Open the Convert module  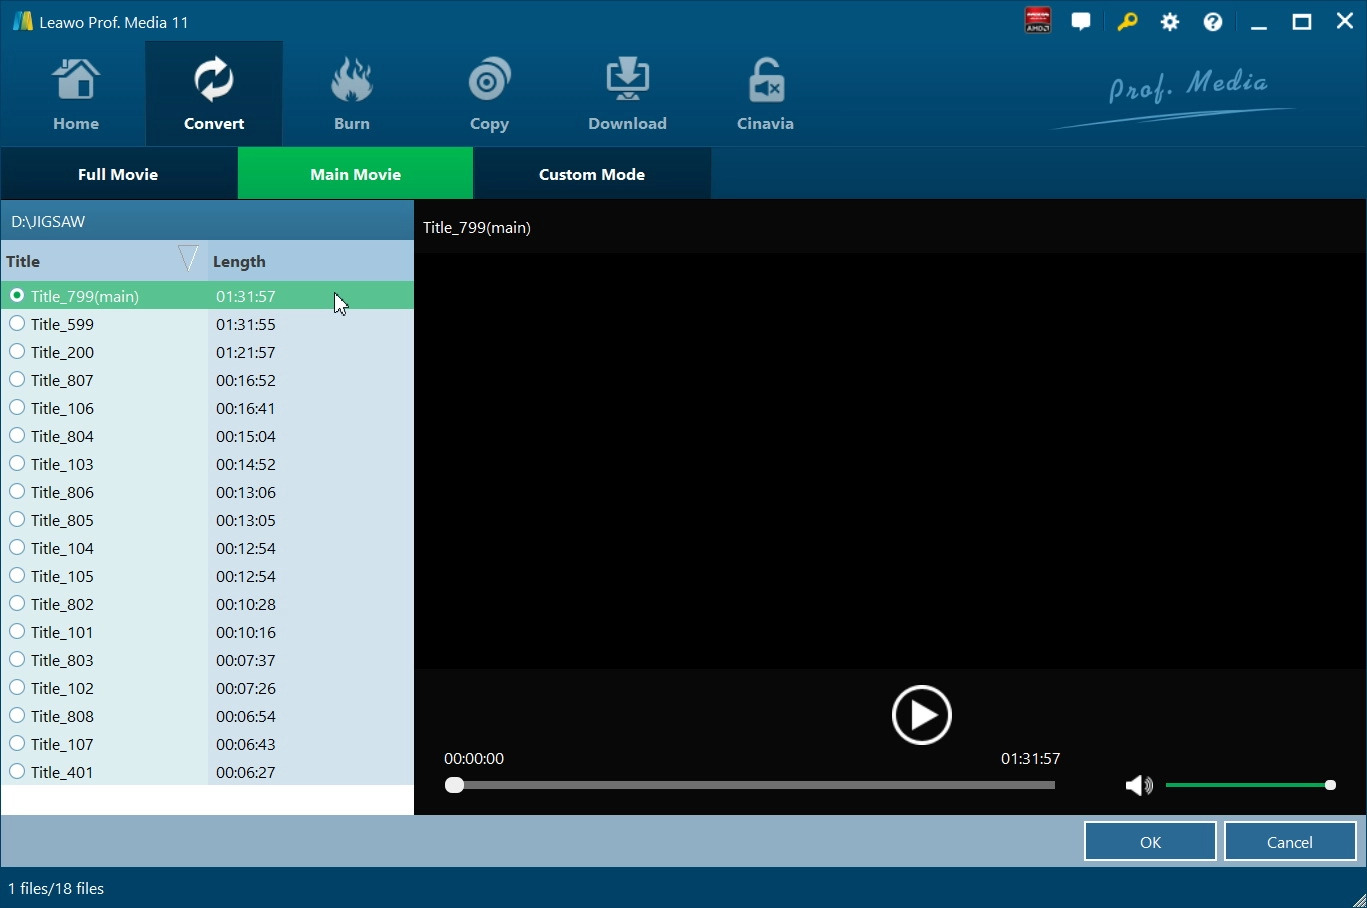click(x=214, y=92)
